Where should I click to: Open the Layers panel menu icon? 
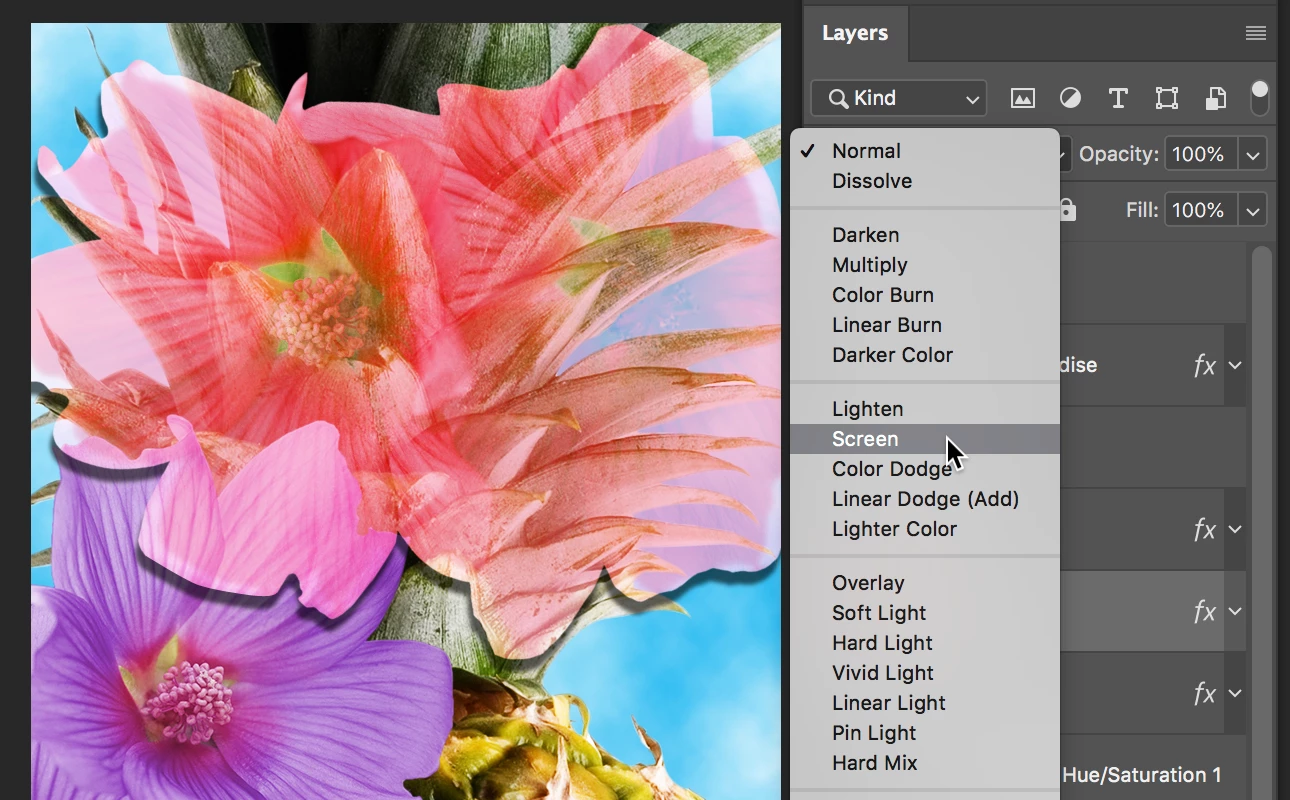[x=1255, y=33]
